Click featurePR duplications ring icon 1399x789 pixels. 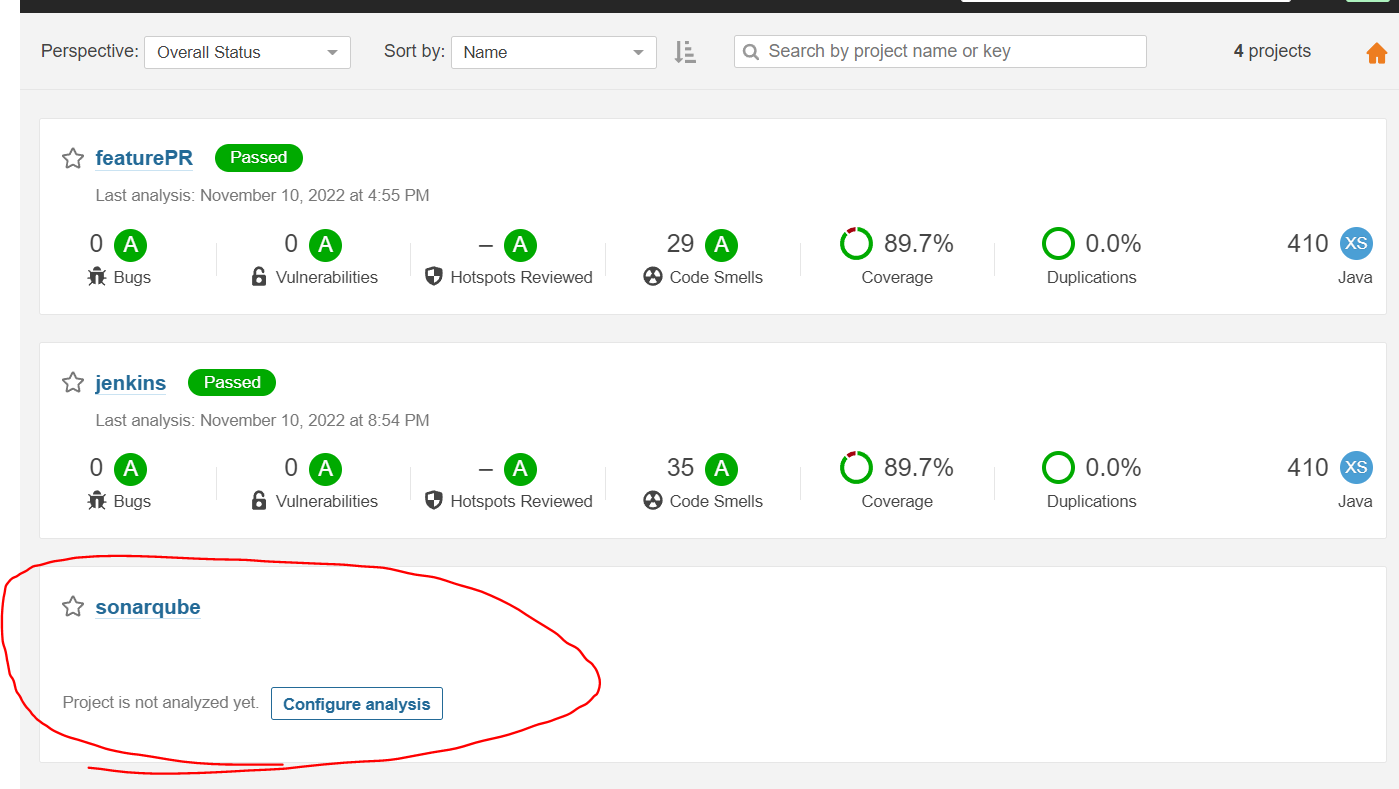tap(1058, 244)
